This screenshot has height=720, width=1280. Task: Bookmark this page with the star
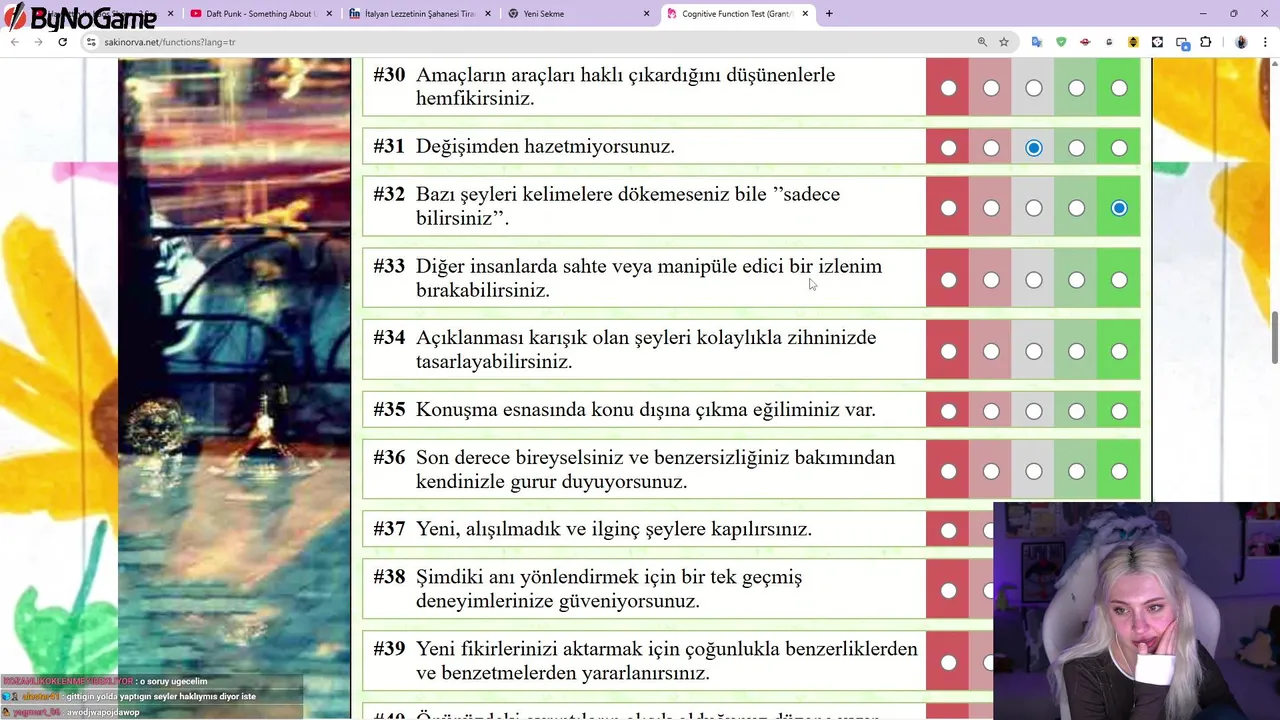pos(1004,42)
